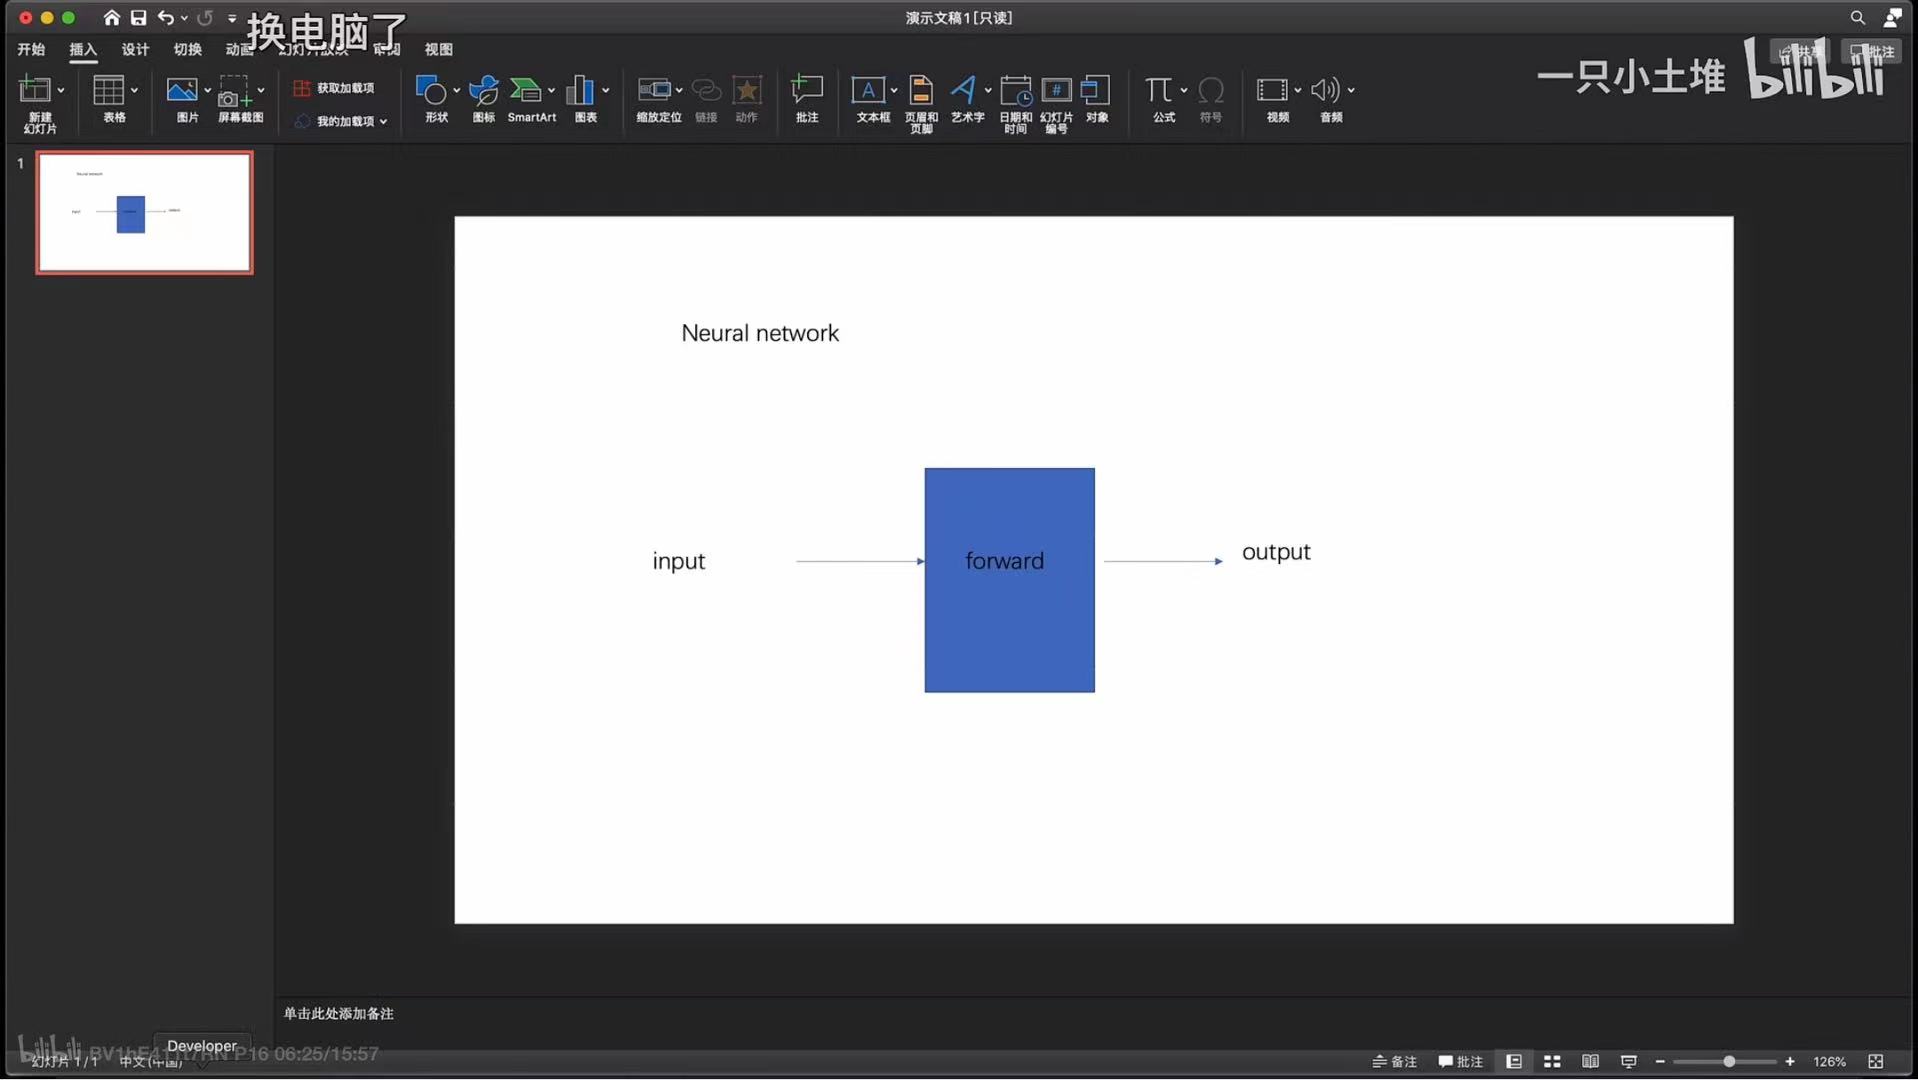This screenshot has height=1080, width=1918.
Task: Click the Home icon in title bar
Action: click(x=111, y=18)
